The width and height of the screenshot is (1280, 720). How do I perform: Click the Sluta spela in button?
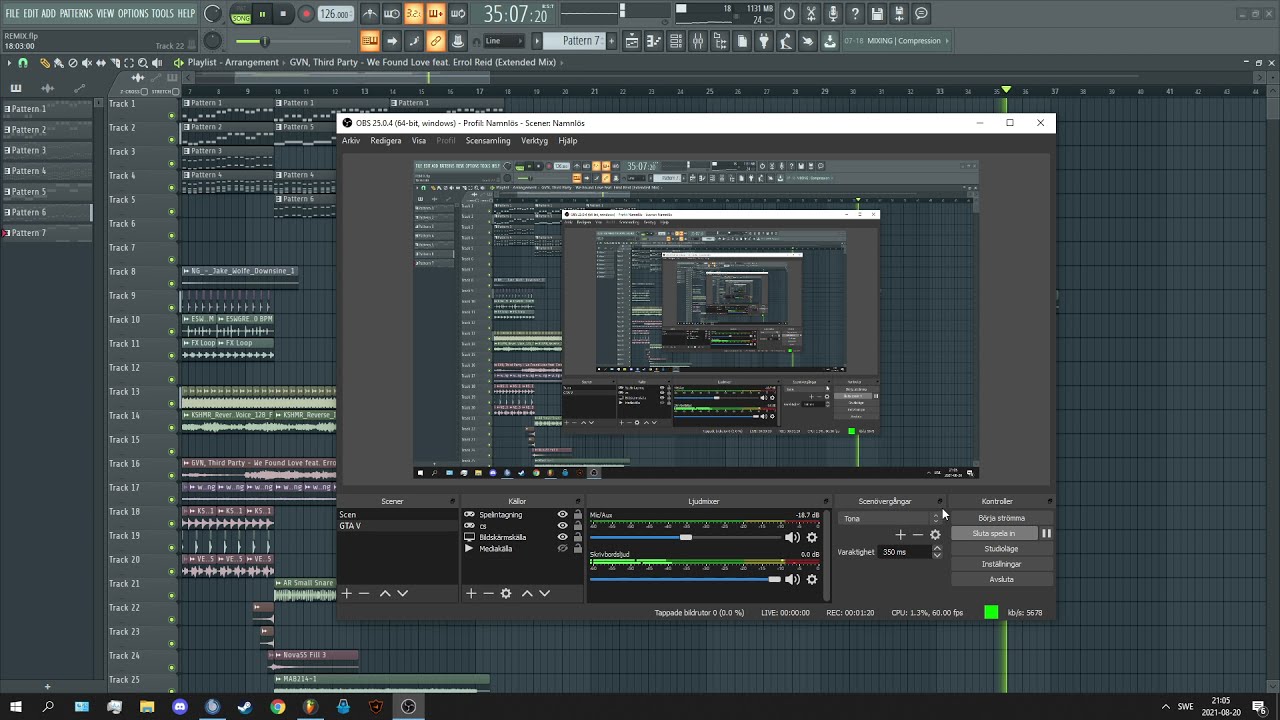click(993, 533)
